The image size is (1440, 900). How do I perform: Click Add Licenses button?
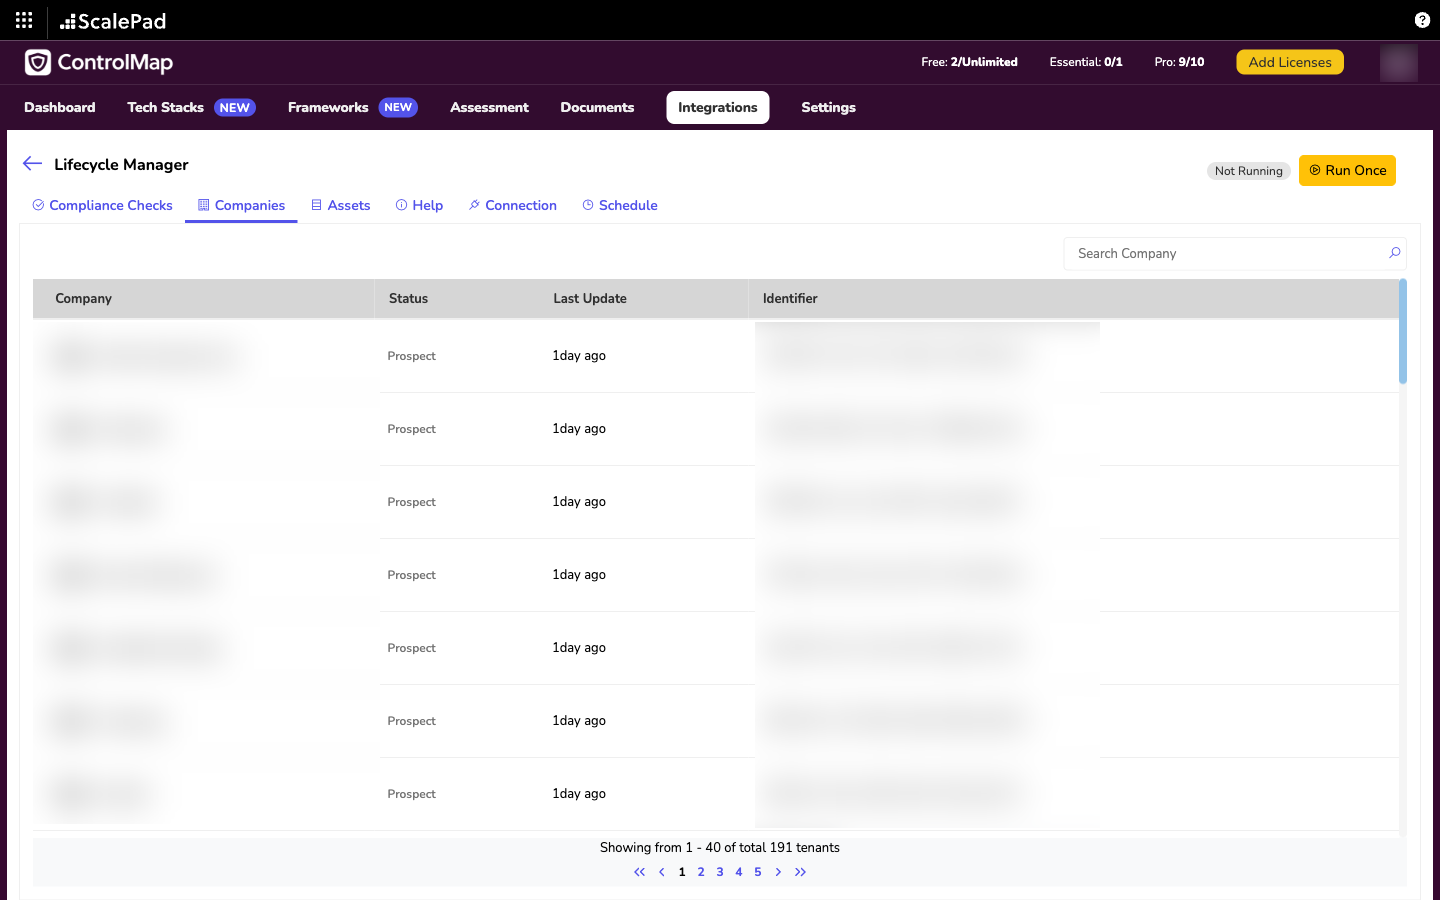1290,62
